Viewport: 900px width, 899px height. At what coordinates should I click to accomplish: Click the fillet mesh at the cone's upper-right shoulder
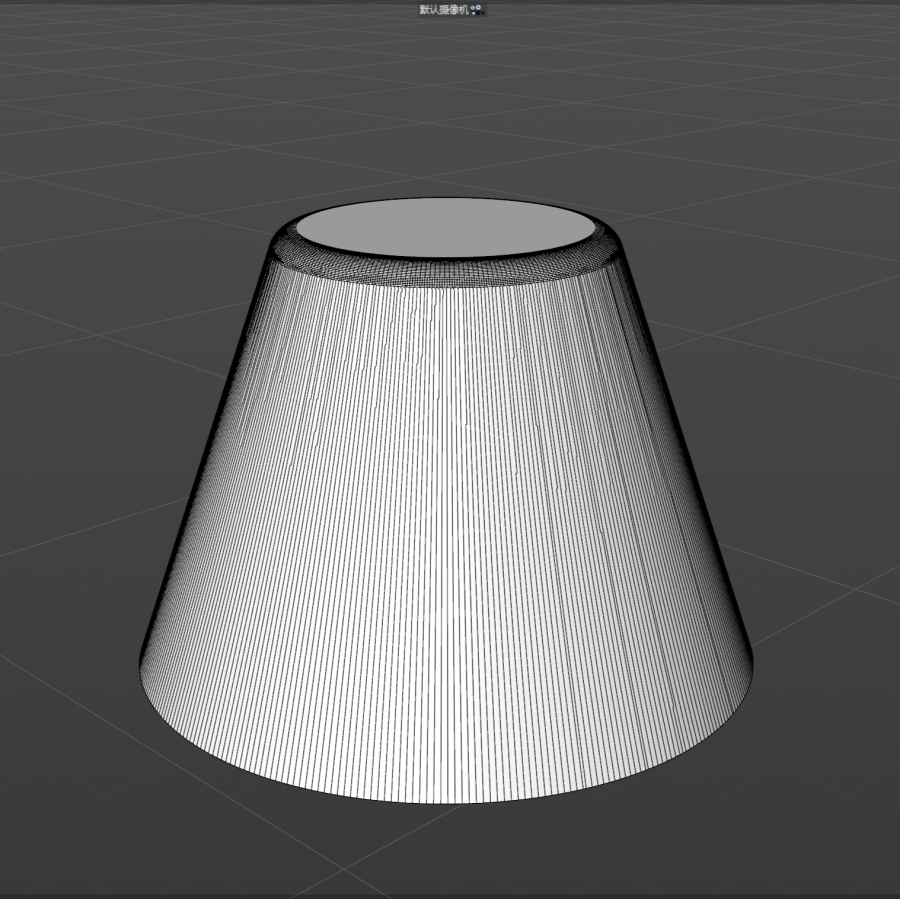click(x=608, y=254)
